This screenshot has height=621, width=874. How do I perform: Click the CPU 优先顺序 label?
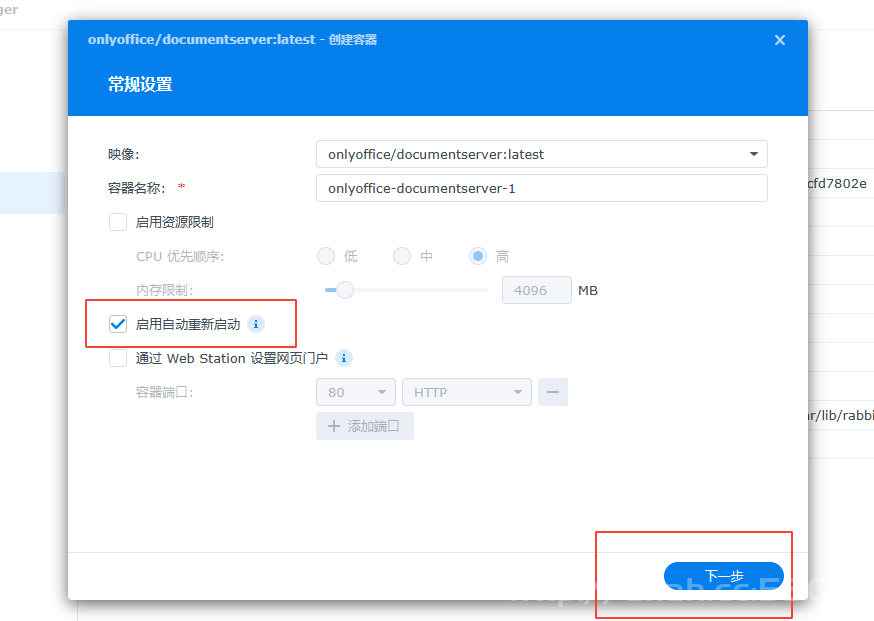(x=180, y=256)
